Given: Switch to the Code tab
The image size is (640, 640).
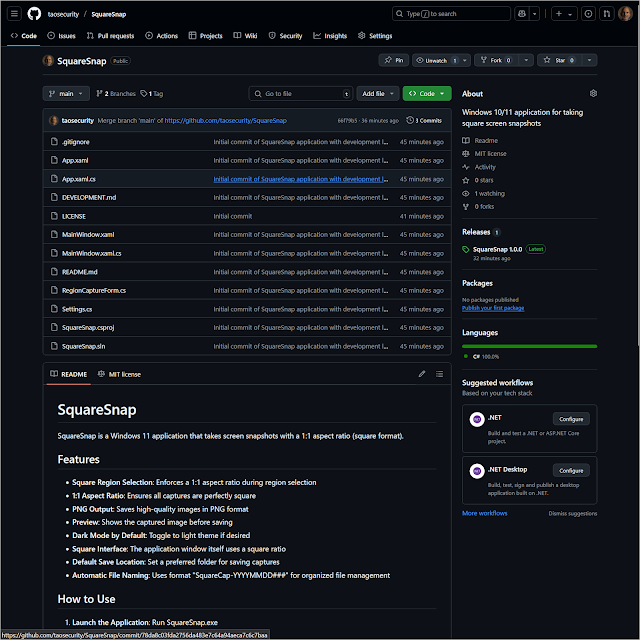Looking at the screenshot, I should [24, 36].
